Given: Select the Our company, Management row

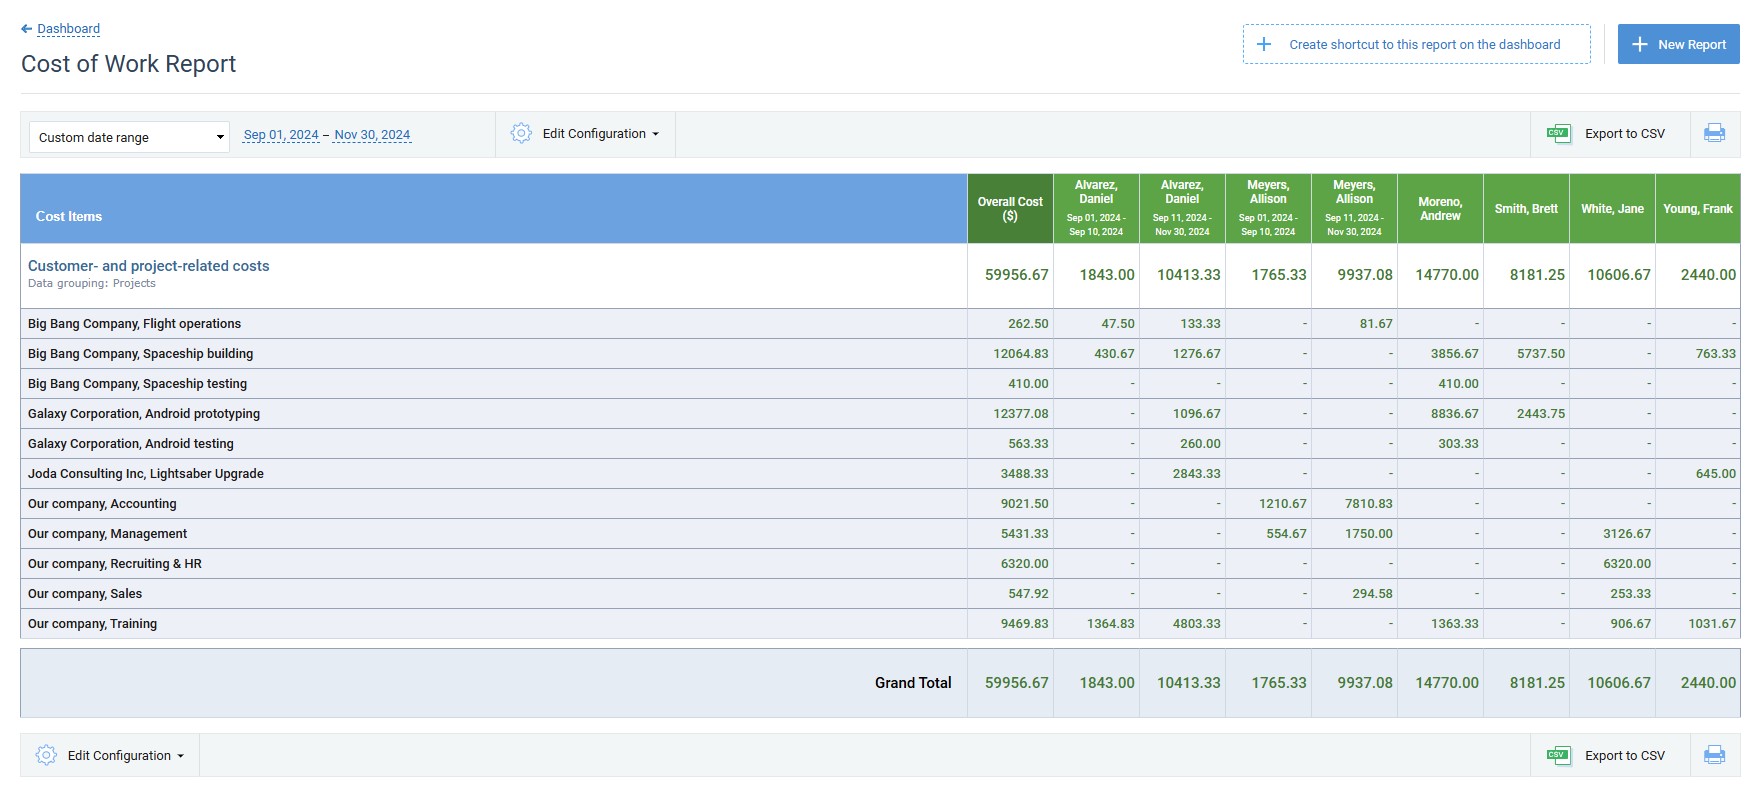Looking at the screenshot, I should tap(880, 534).
